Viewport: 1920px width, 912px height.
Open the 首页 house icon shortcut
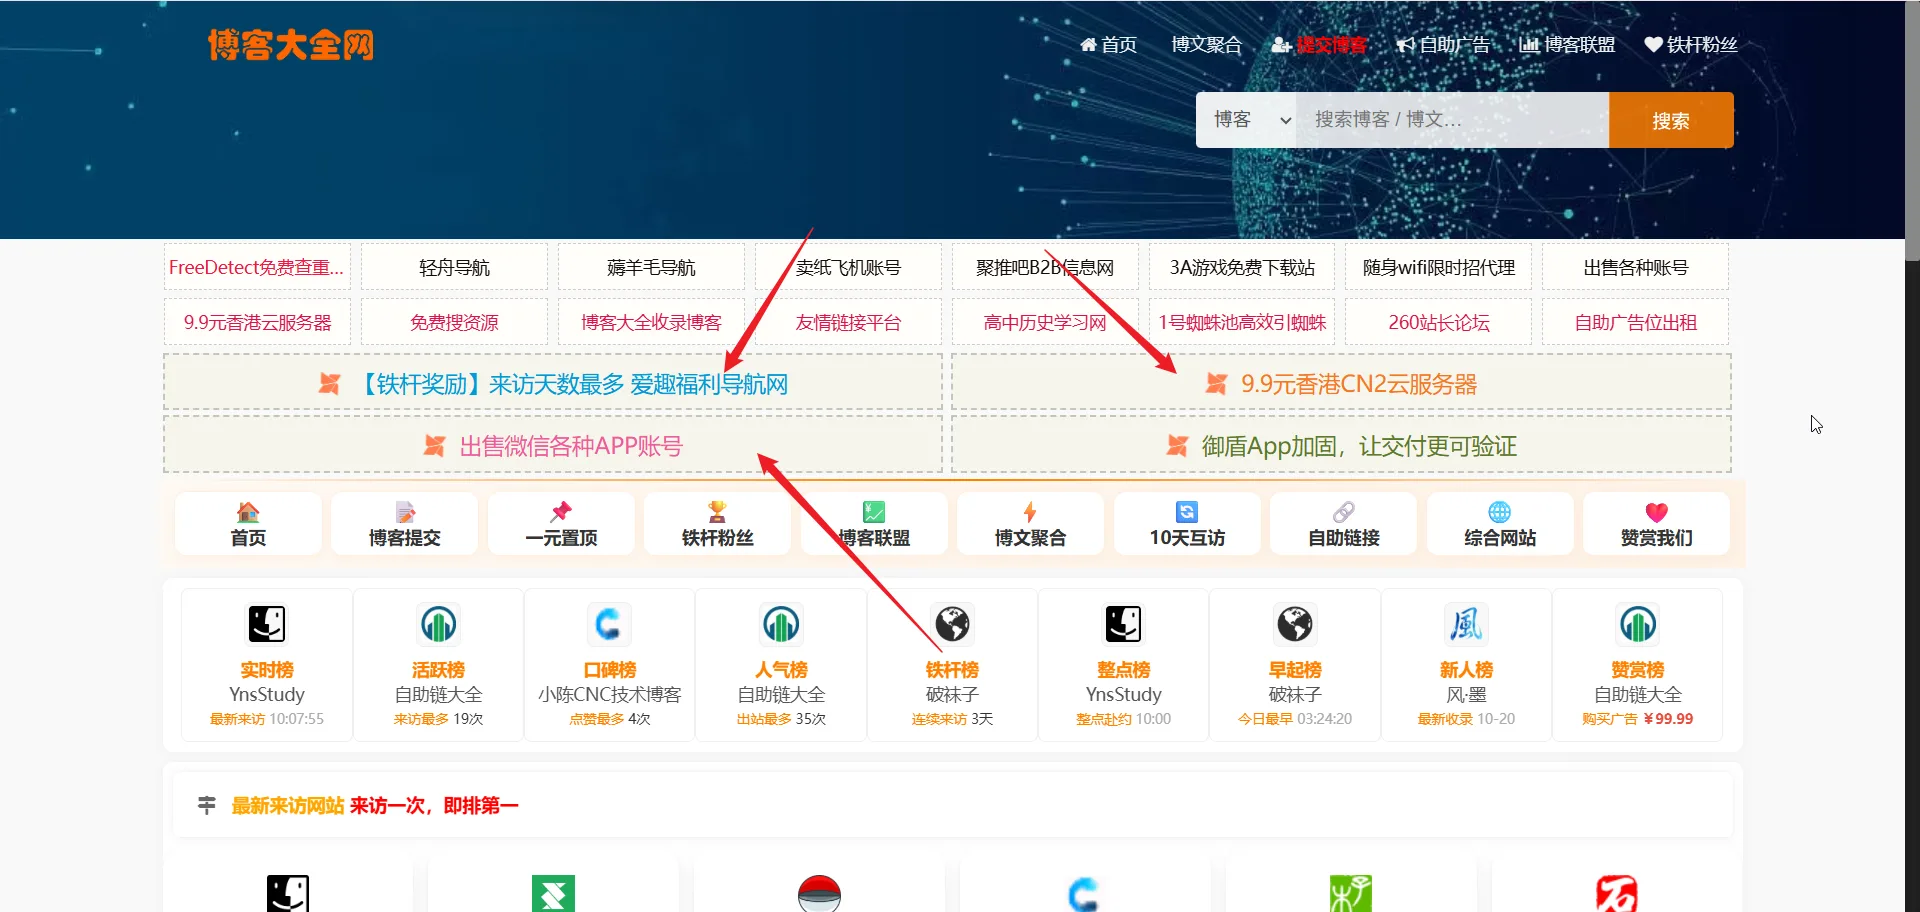tap(248, 513)
